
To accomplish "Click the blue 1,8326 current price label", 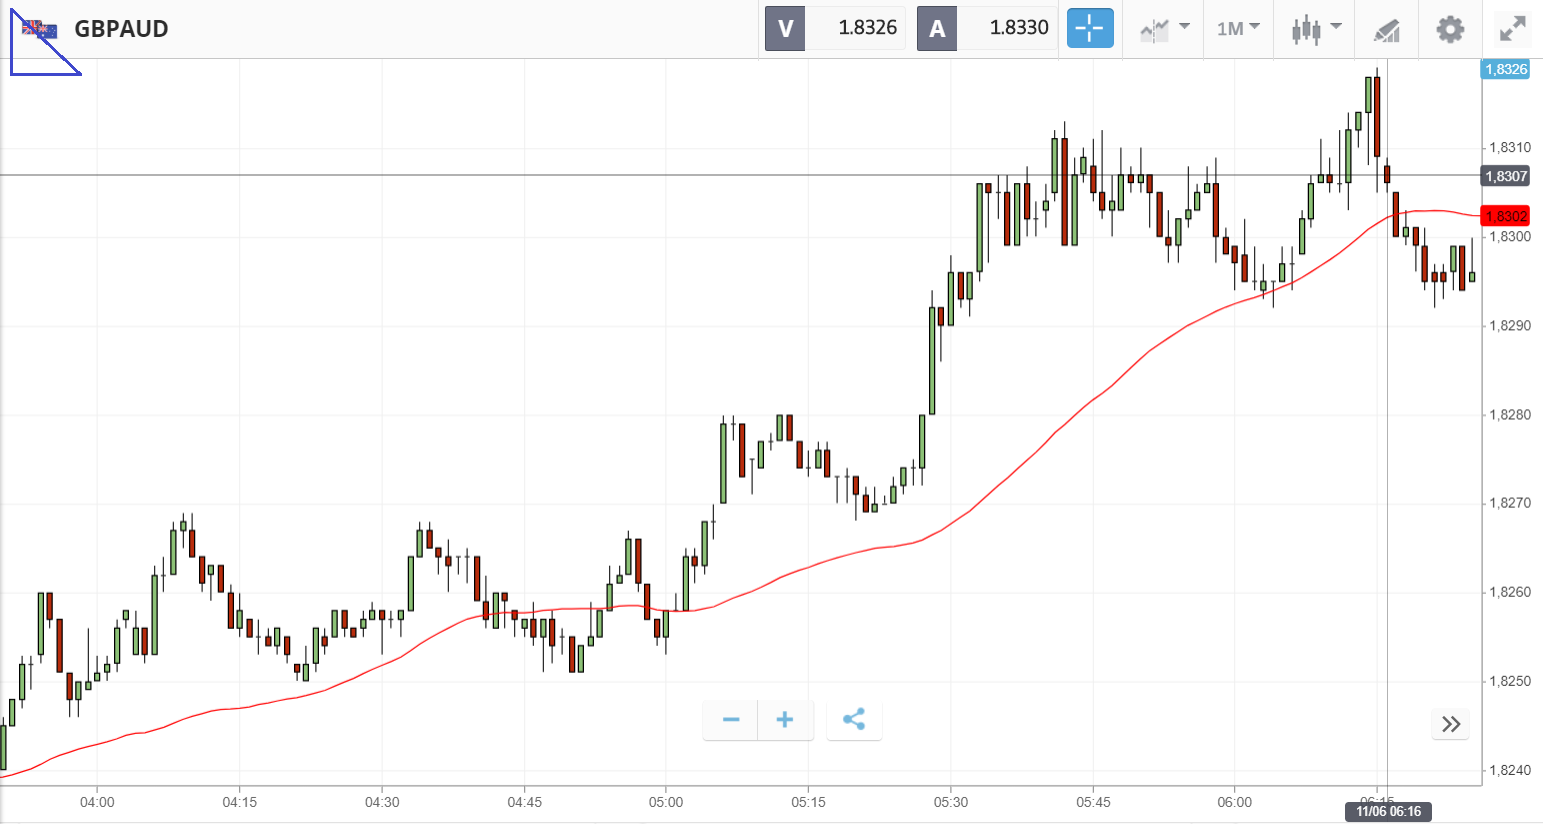I will point(1506,69).
